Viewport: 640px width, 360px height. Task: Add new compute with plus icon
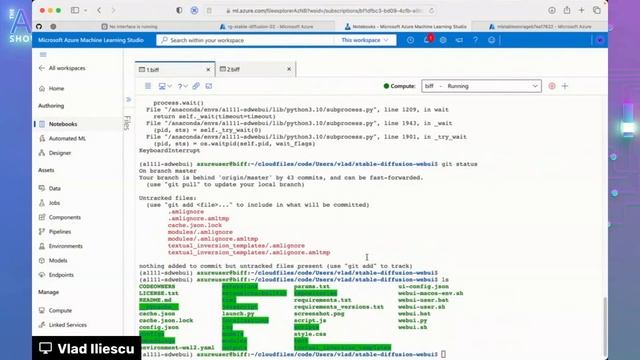[x=565, y=86]
